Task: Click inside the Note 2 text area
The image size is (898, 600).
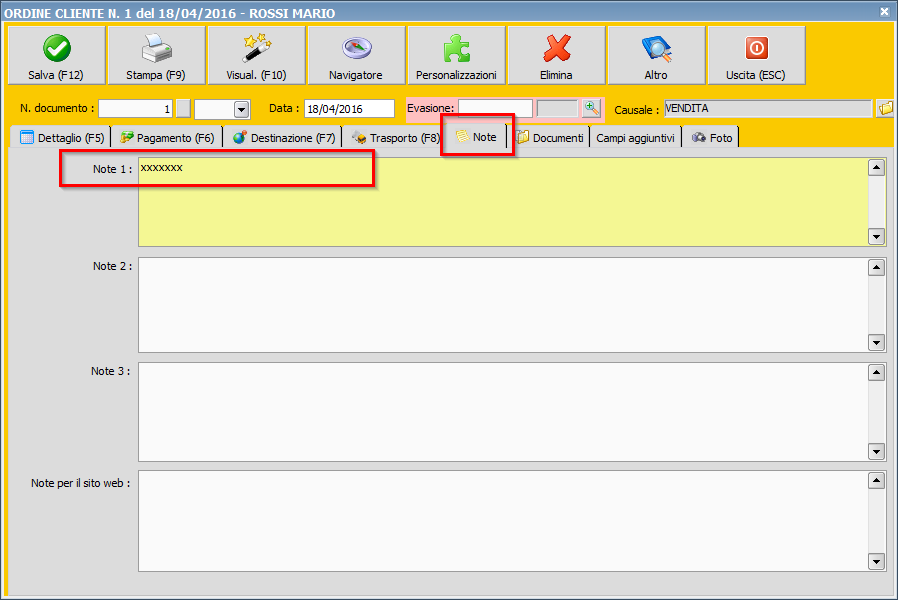Action: pyautogui.click(x=503, y=305)
